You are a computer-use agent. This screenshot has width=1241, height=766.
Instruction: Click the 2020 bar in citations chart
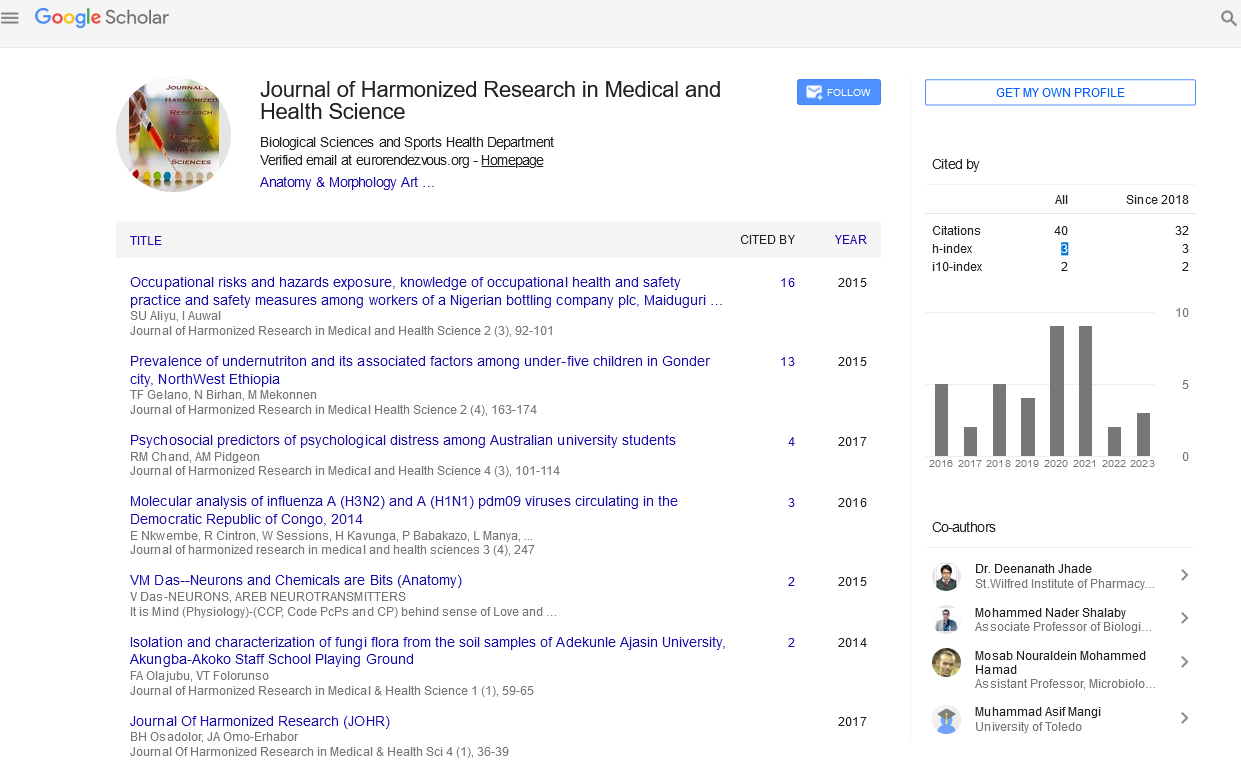point(1056,390)
